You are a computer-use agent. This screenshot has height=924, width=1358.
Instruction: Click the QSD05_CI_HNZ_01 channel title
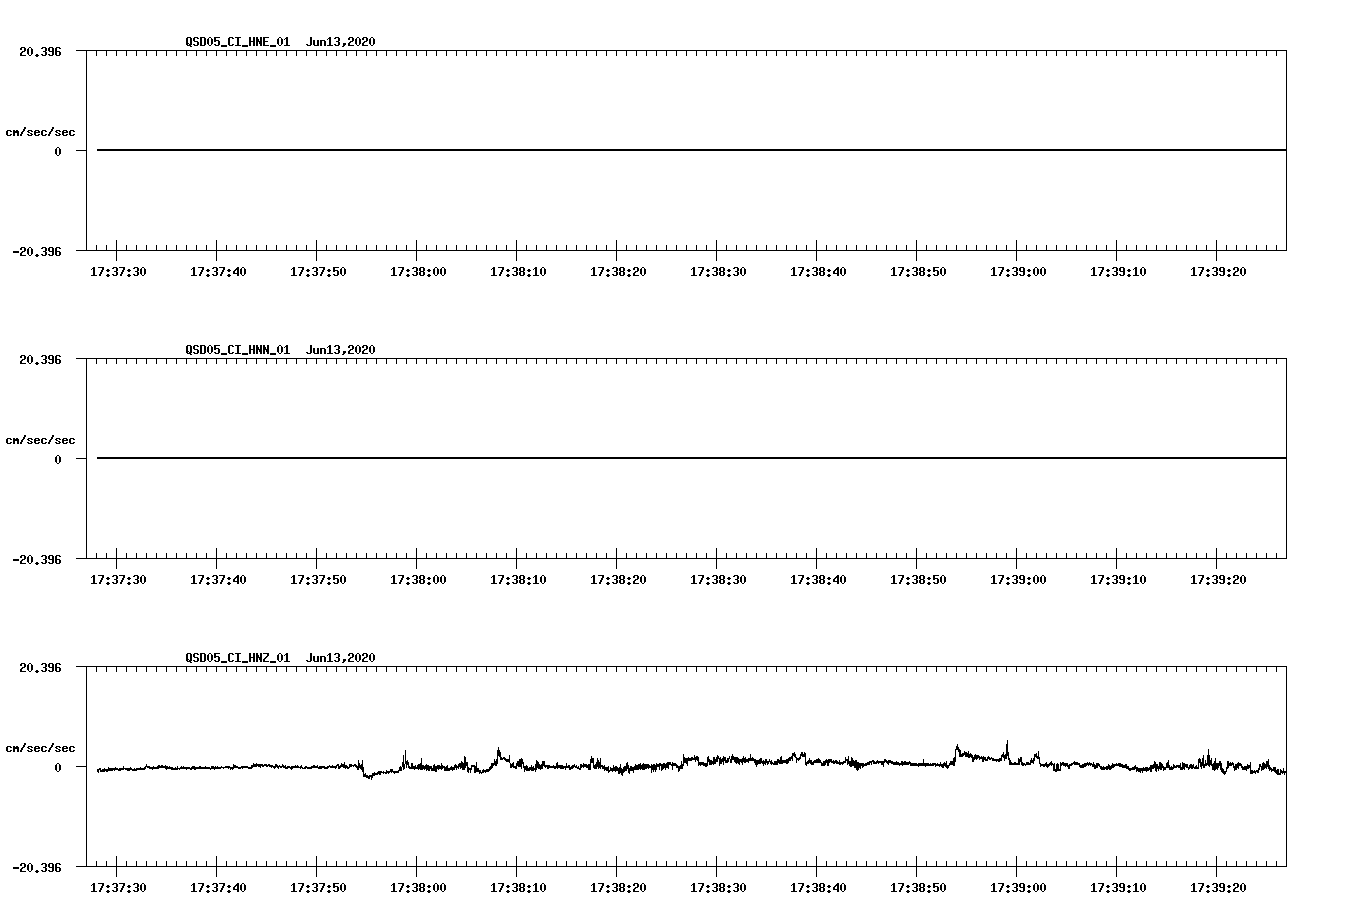[238, 658]
